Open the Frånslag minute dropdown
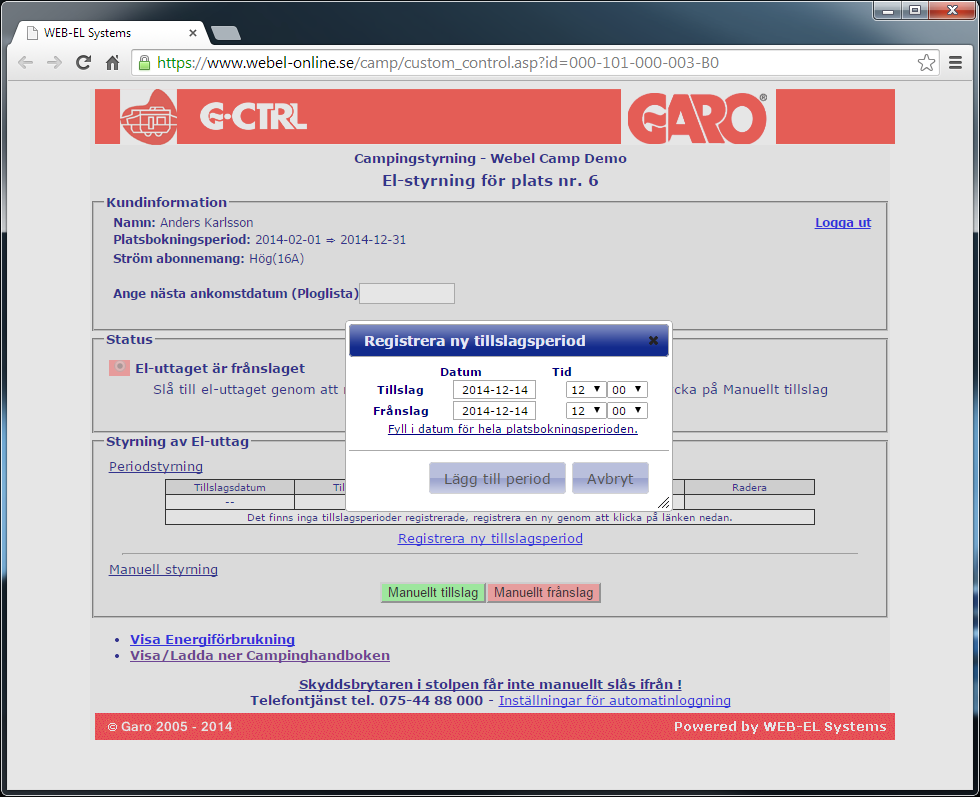The height and width of the screenshot is (797, 980). point(627,411)
